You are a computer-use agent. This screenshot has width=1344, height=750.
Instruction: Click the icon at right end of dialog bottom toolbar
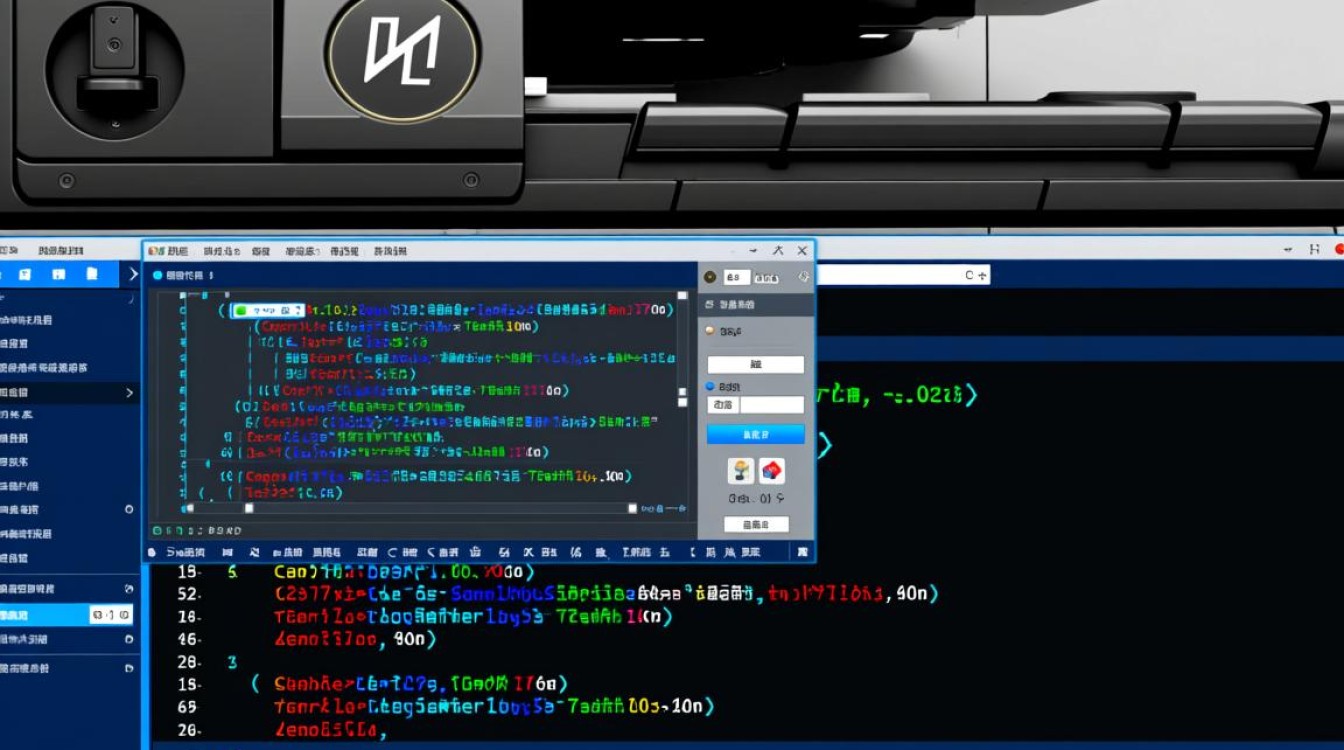coord(801,551)
